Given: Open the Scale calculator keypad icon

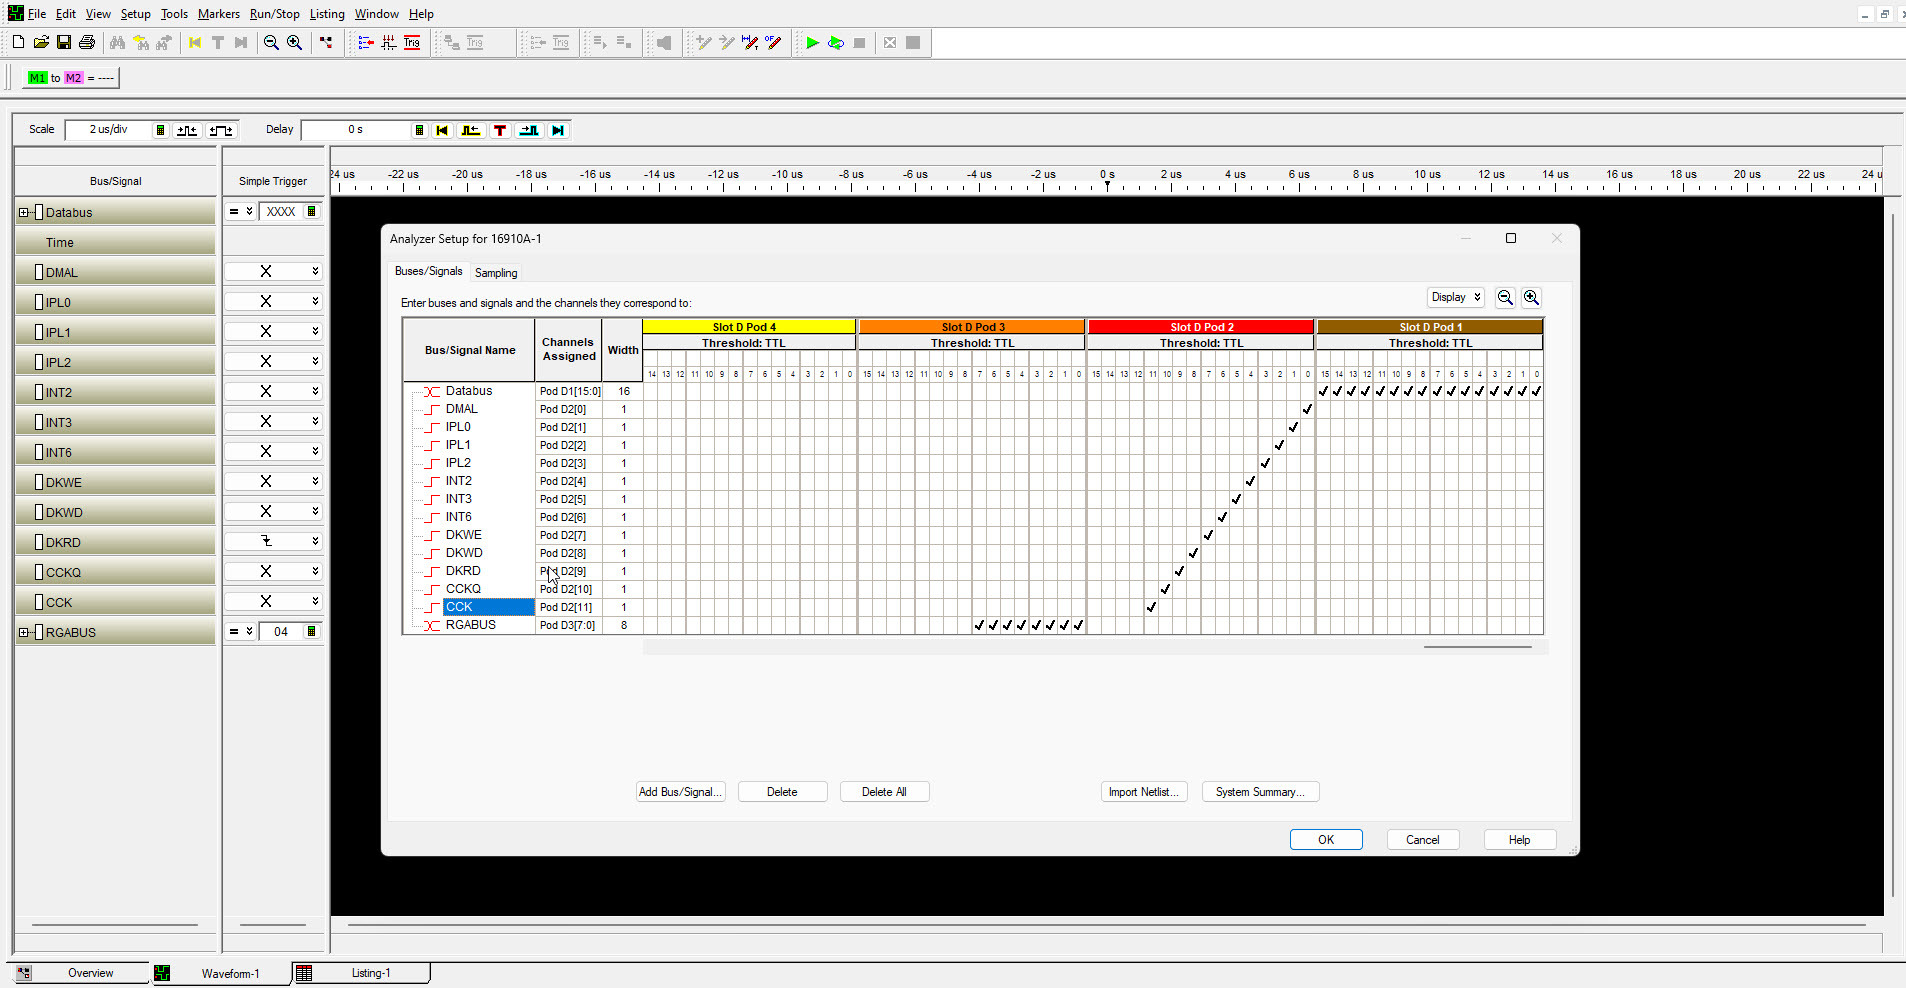Looking at the screenshot, I should coord(160,130).
